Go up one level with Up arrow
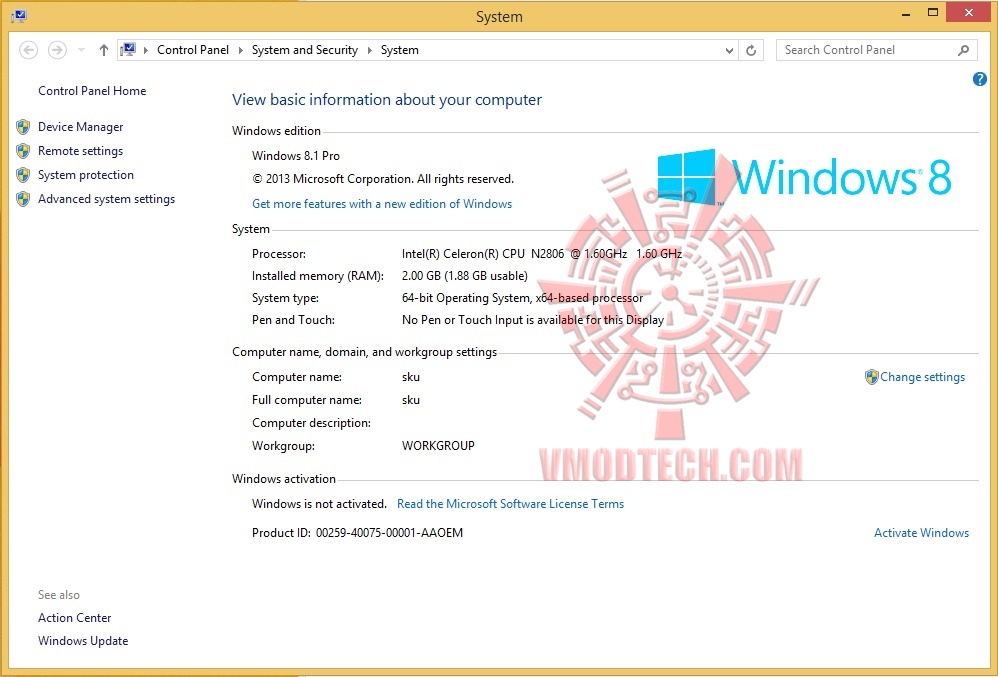This screenshot has width=998, height=677. 104,50
